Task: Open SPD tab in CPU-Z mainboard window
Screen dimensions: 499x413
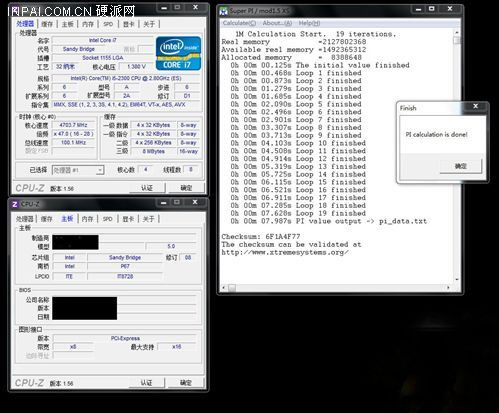Action: tap(107, 219)
